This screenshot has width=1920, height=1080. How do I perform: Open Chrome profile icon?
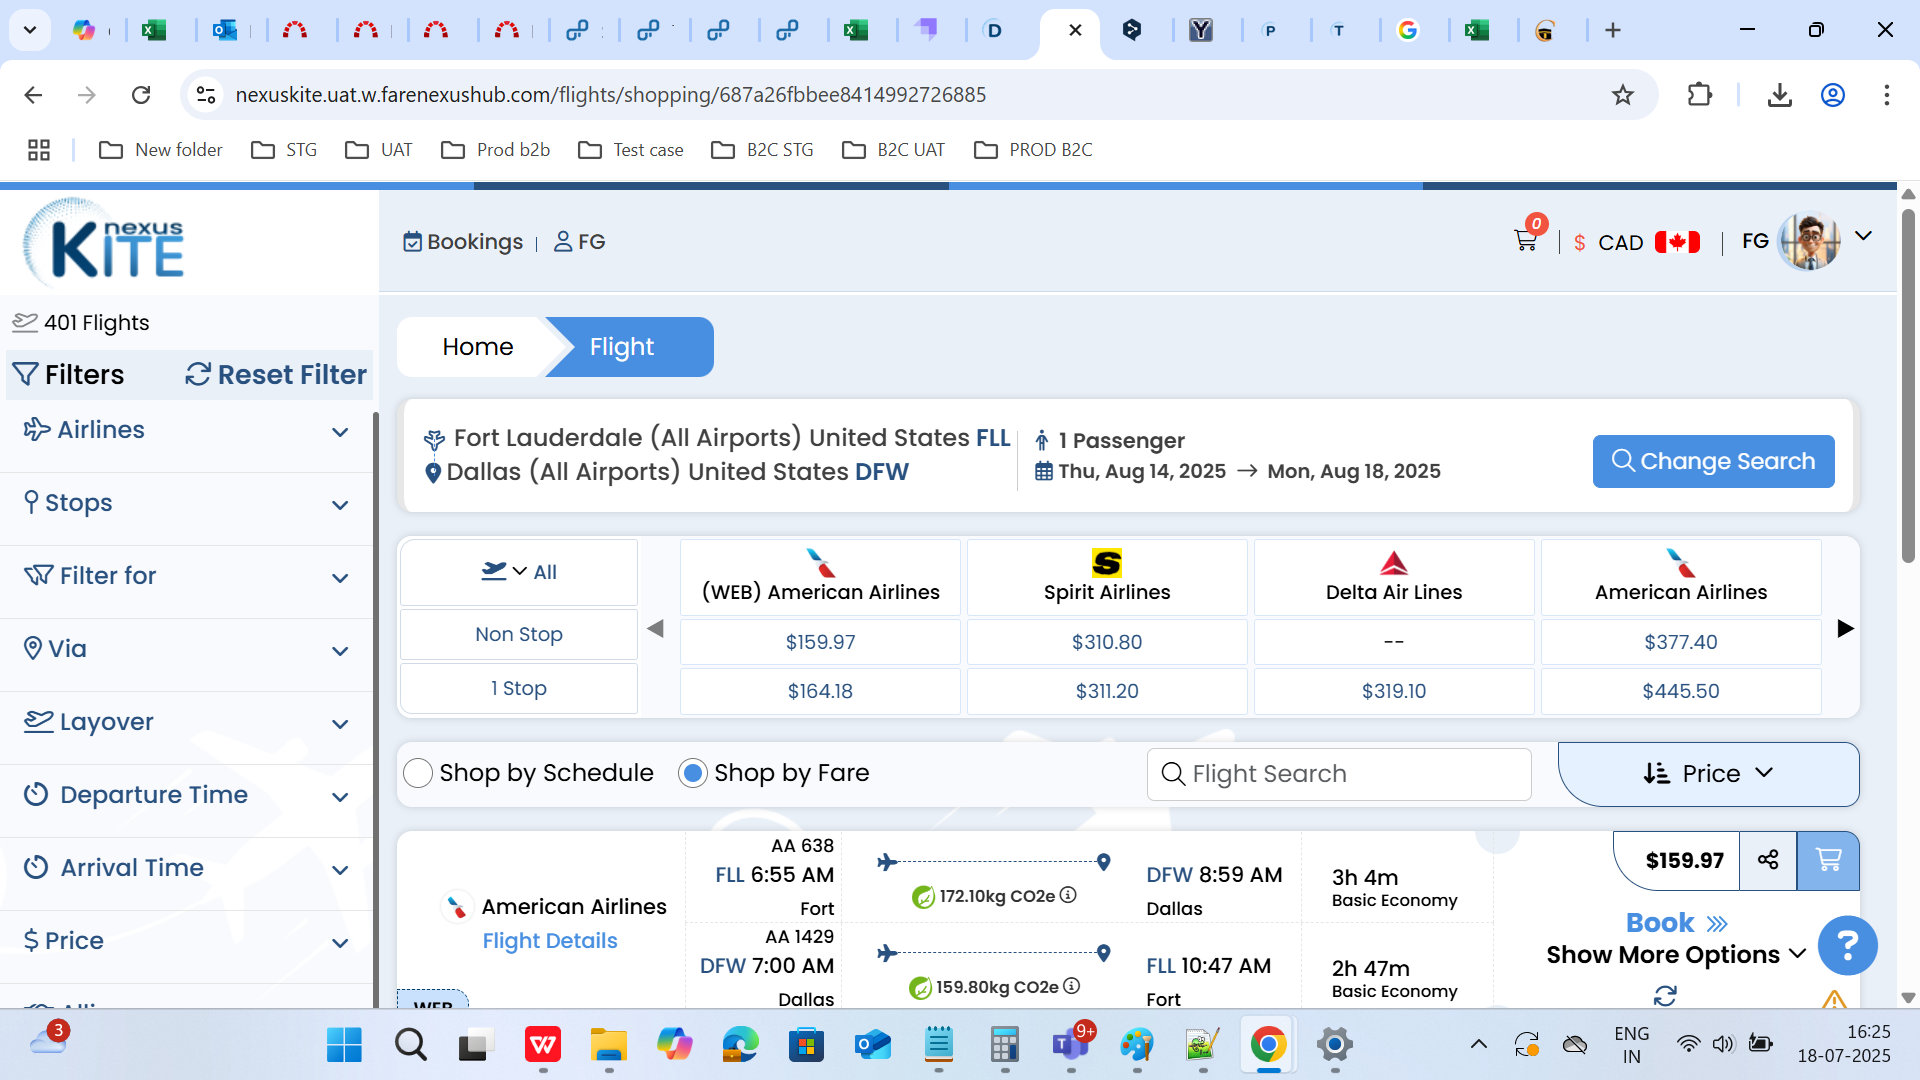(1832, 95)
